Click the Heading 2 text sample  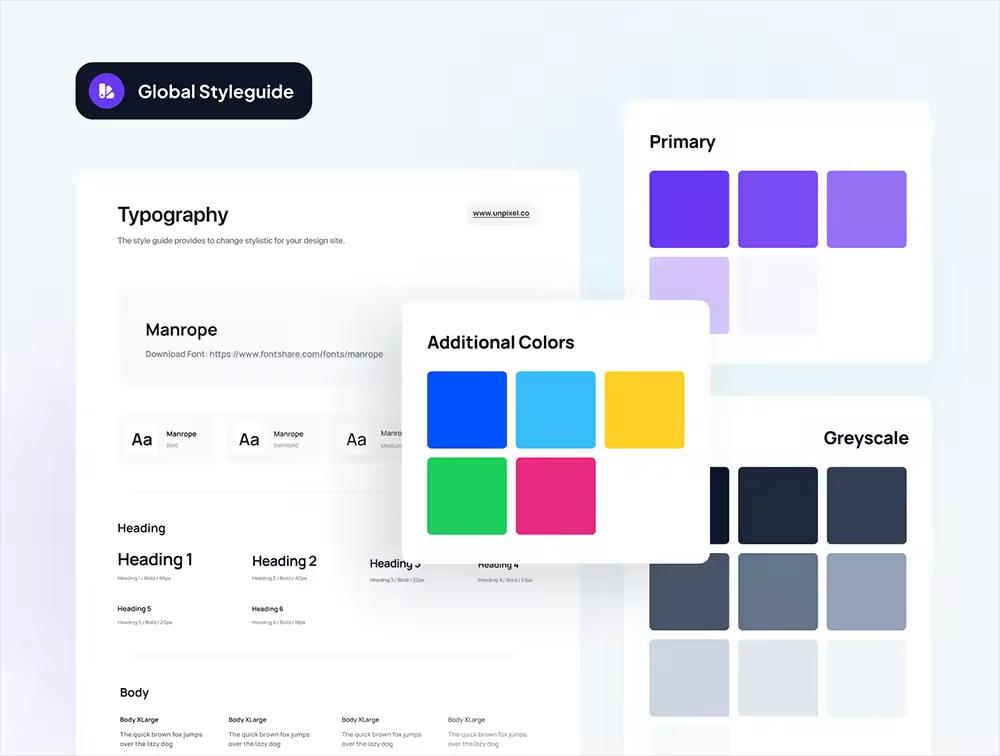[x=284, y=561]
